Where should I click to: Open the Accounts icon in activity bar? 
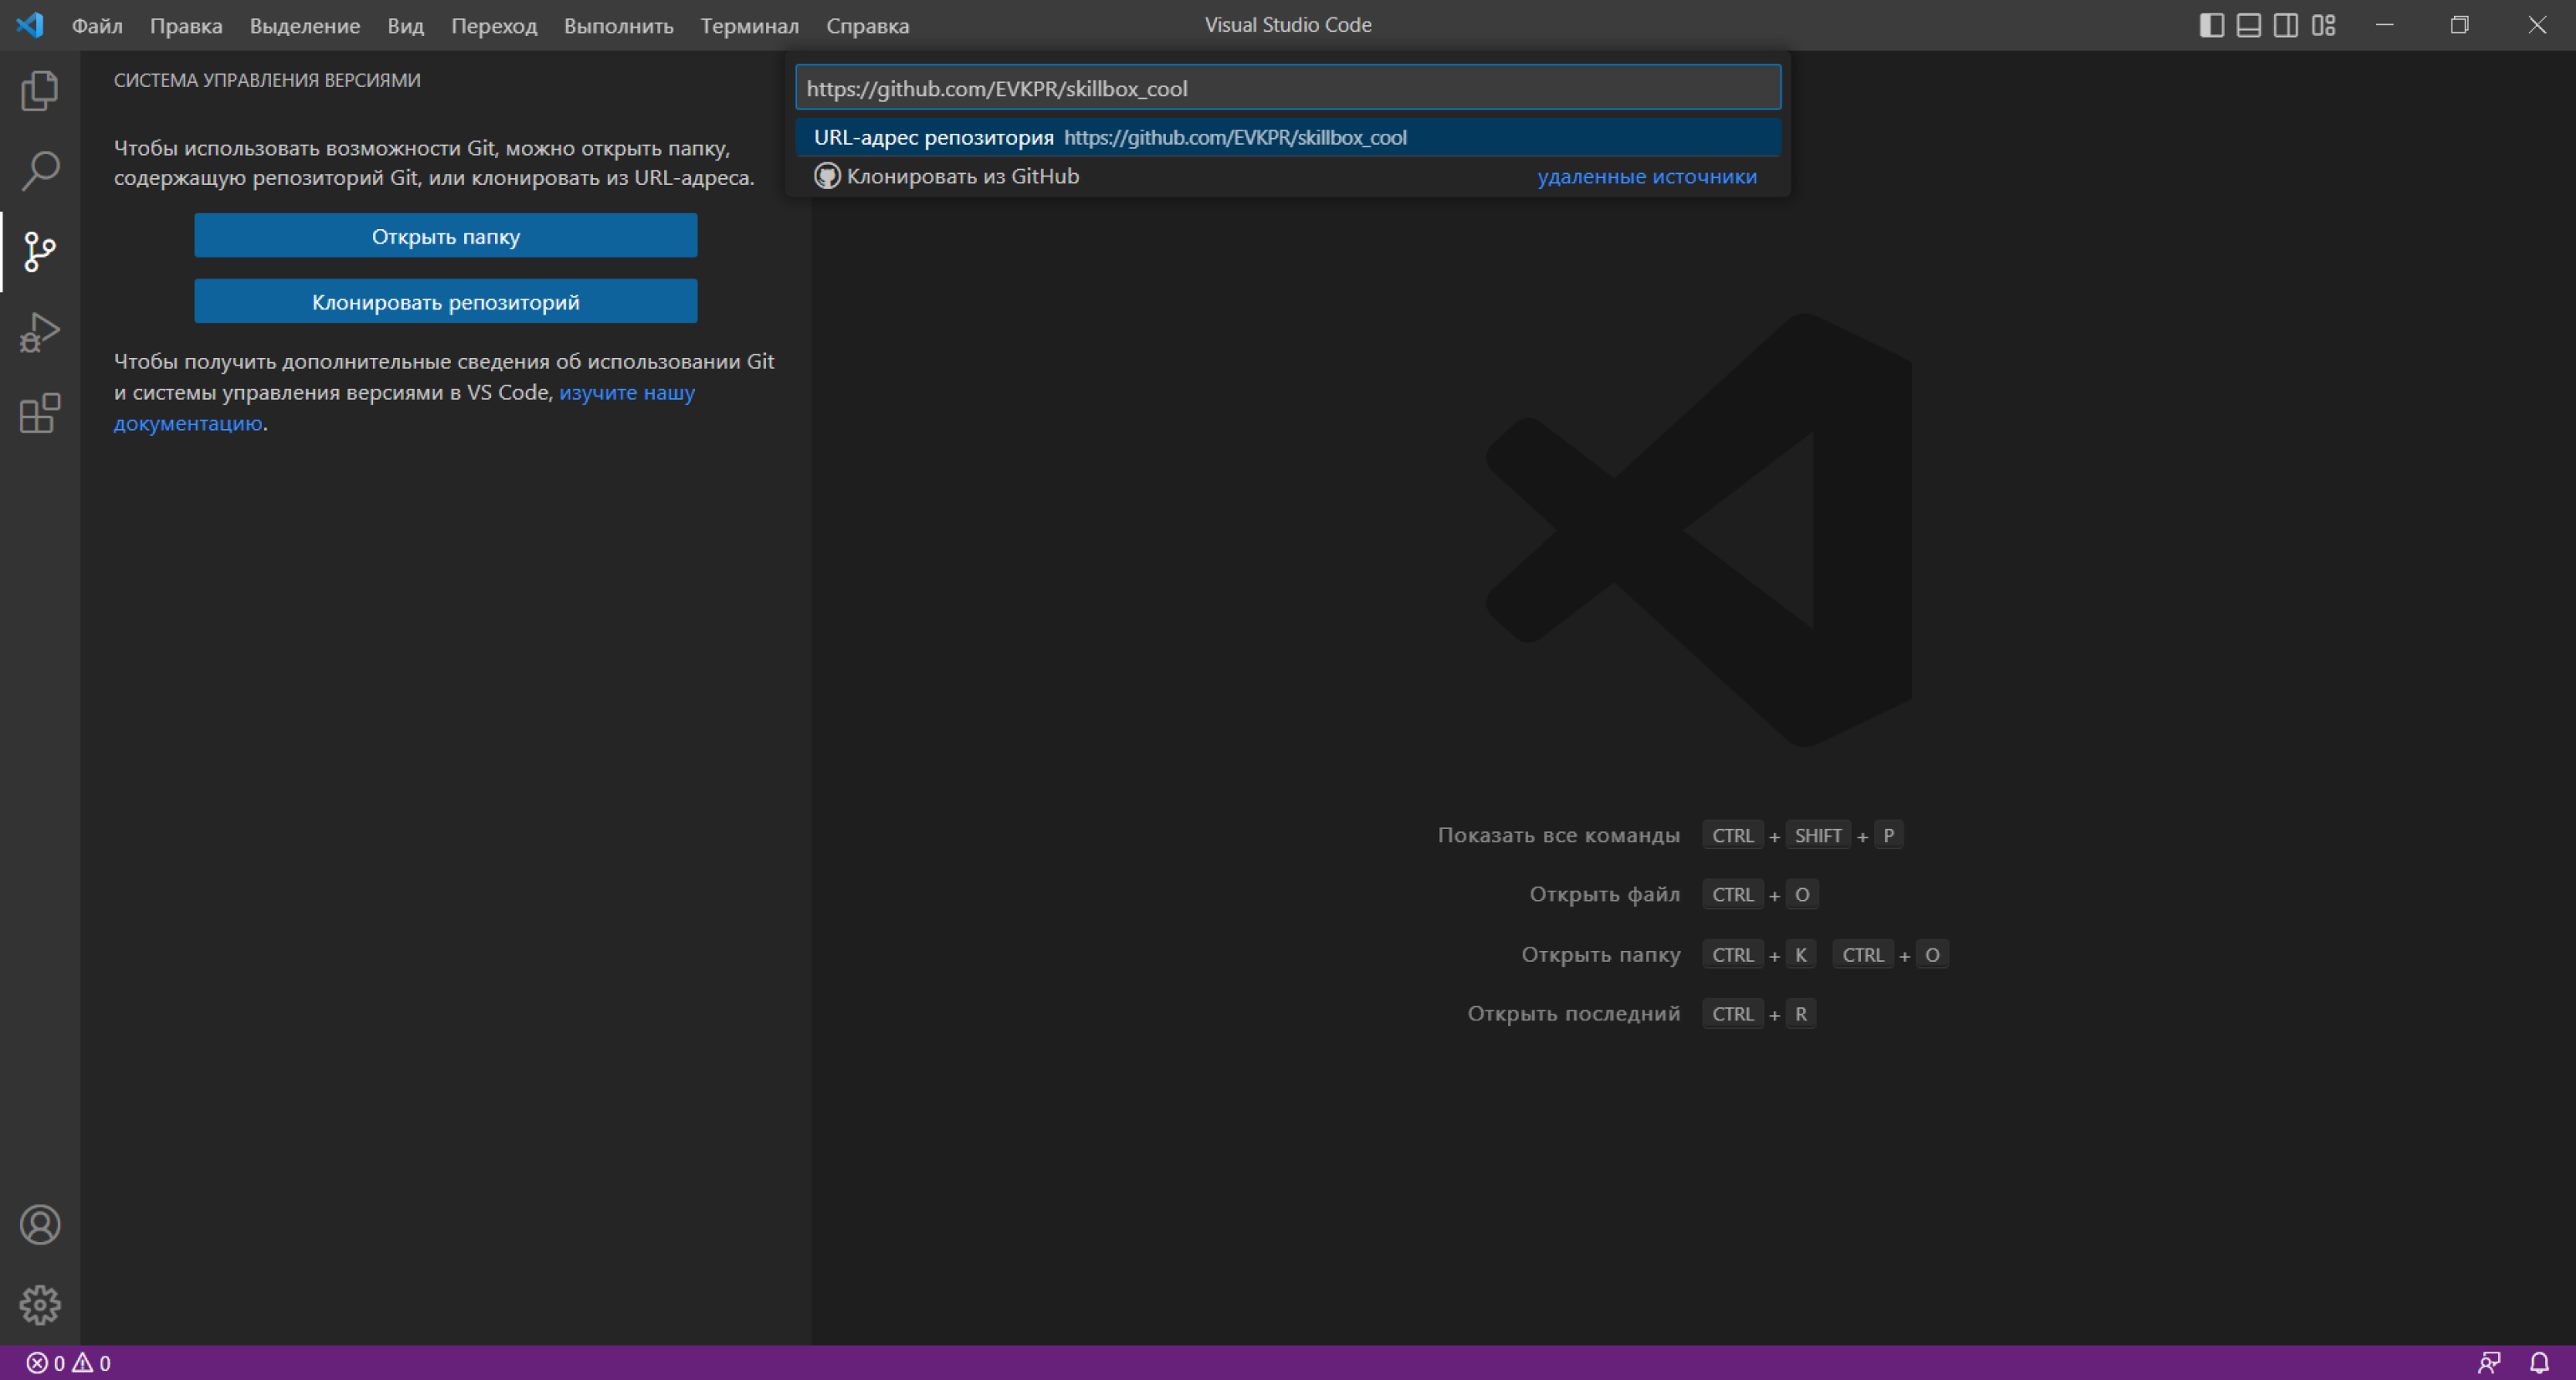tap(40, 1225)
